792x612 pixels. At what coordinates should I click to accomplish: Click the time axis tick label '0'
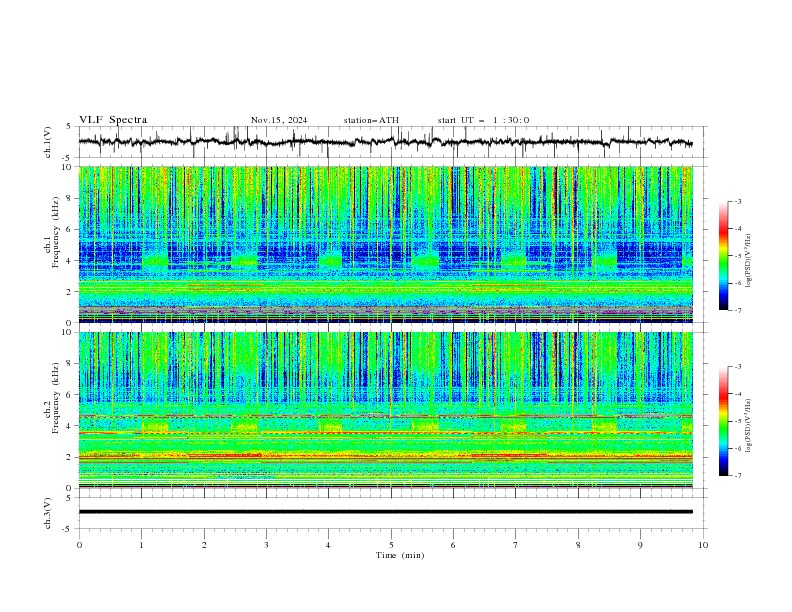point(79,545)
